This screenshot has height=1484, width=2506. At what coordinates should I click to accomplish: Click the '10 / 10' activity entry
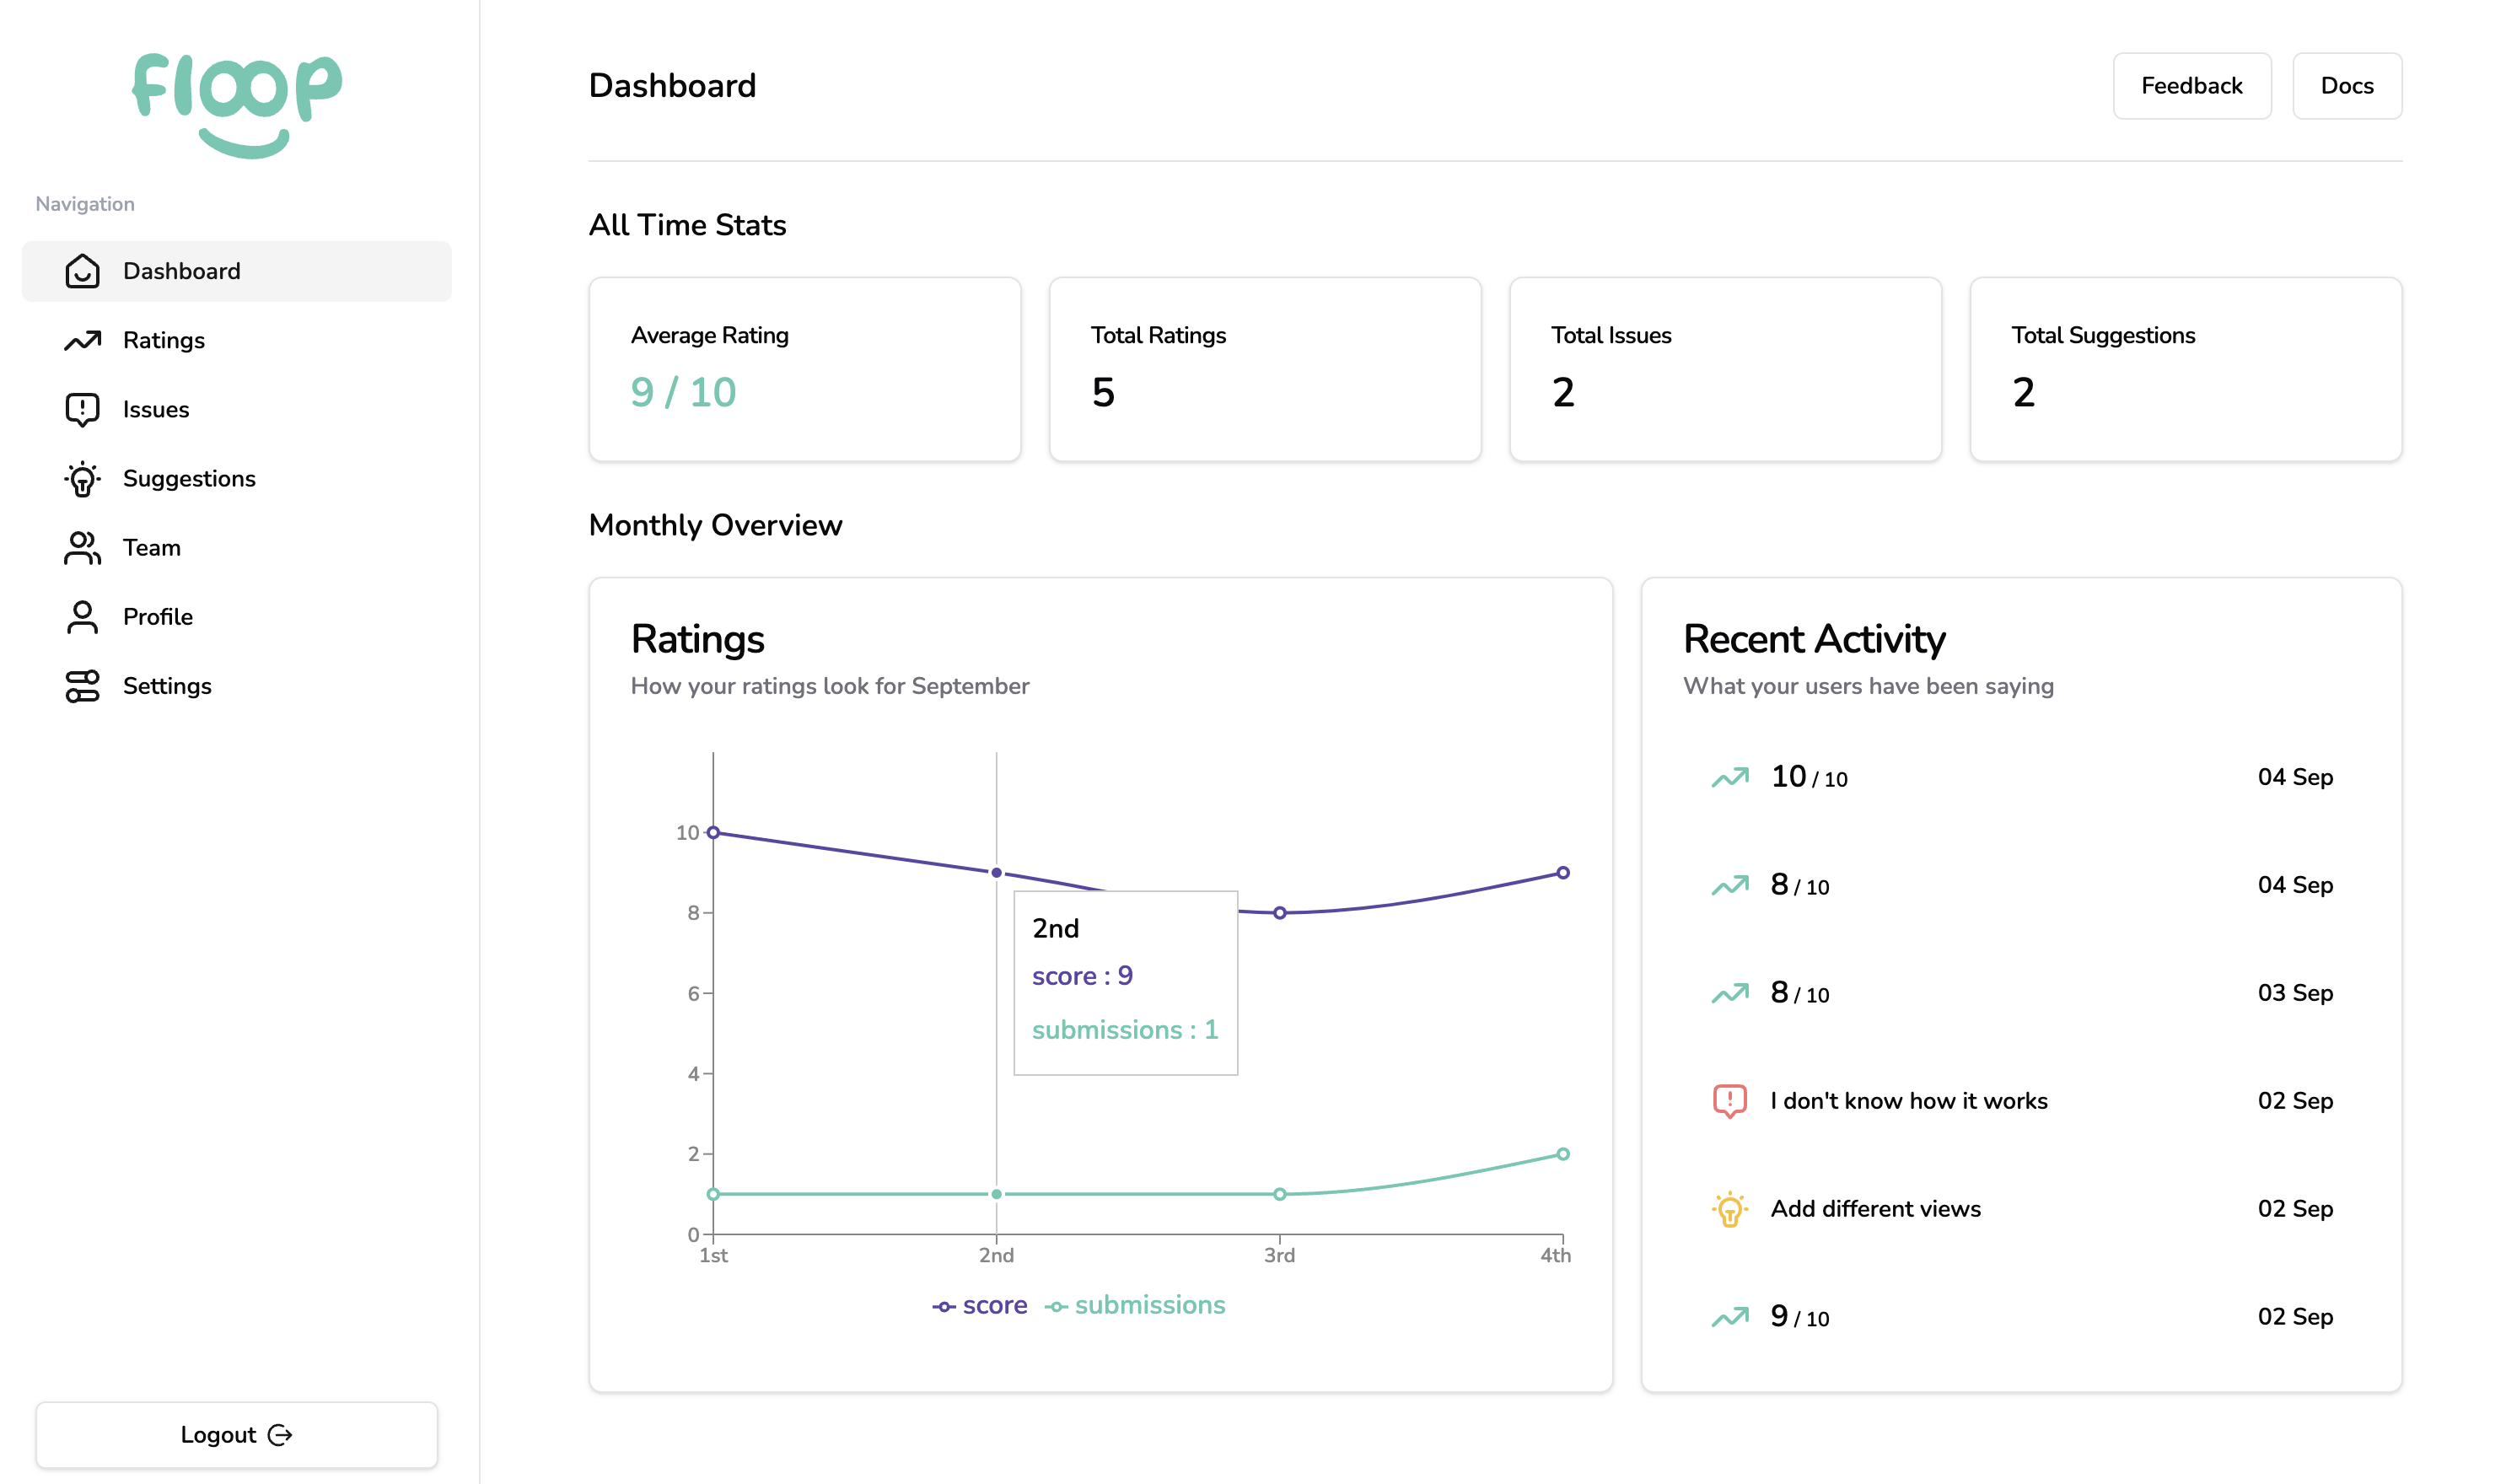point(2022,777)
